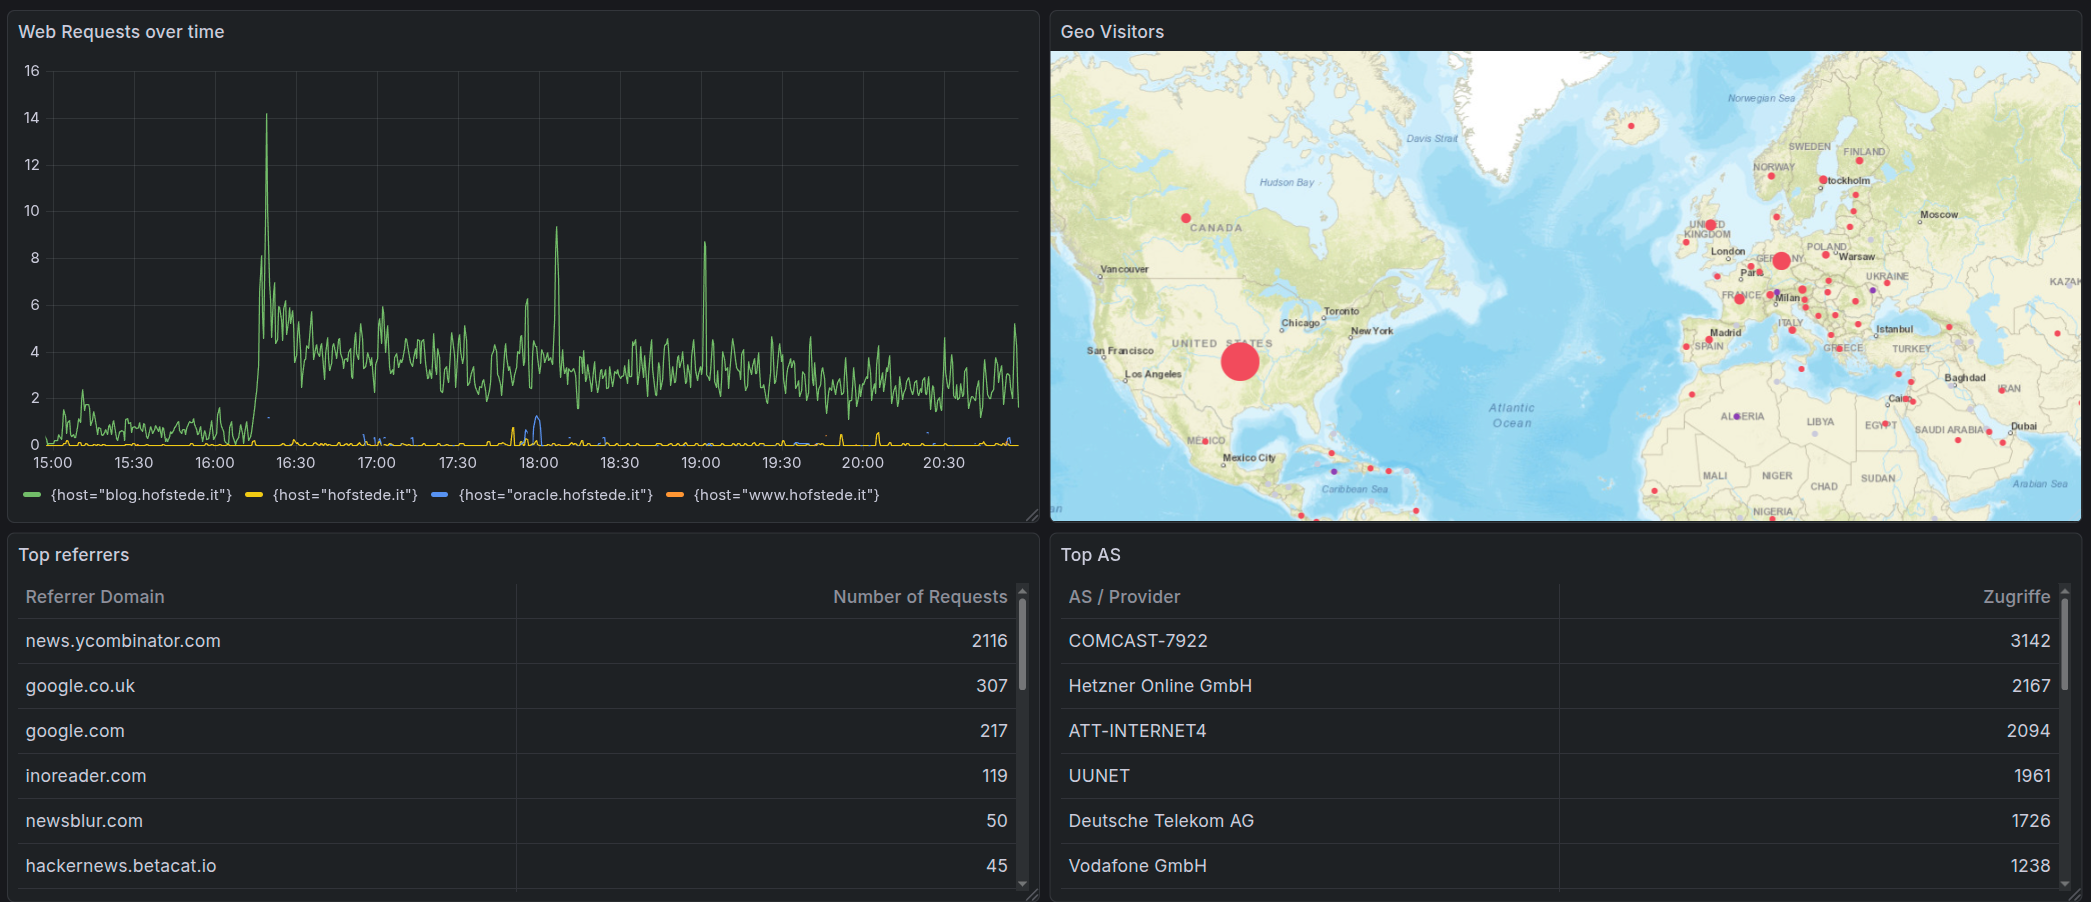Open the Geo Visitors panel title menu
The height and width of the screenshot is (902, 2091).
[1112, 32]
